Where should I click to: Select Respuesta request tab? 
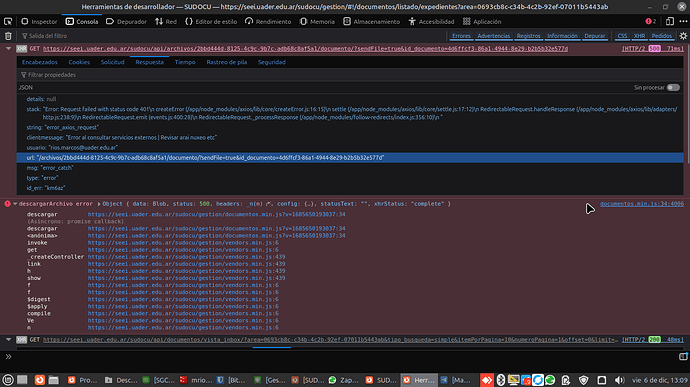[150, 62]
